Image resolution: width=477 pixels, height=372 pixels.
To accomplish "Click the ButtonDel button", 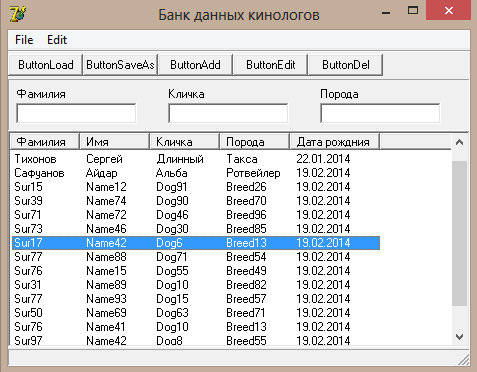I will pyautogui.click(x=346, y=65).
